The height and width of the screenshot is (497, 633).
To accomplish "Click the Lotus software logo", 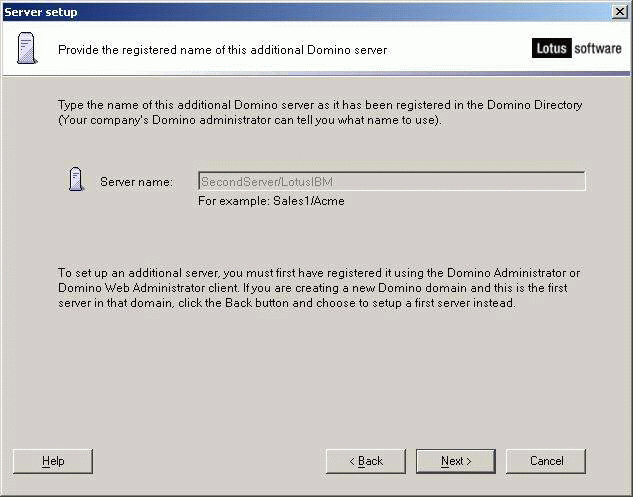I will point(577,48).
